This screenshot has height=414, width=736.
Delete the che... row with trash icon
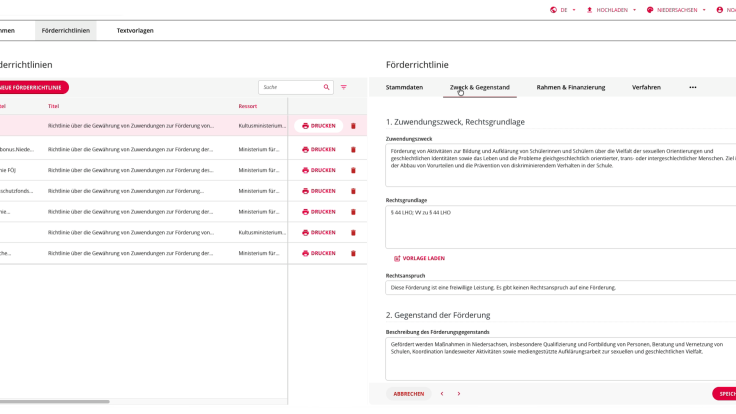[353, 253]
